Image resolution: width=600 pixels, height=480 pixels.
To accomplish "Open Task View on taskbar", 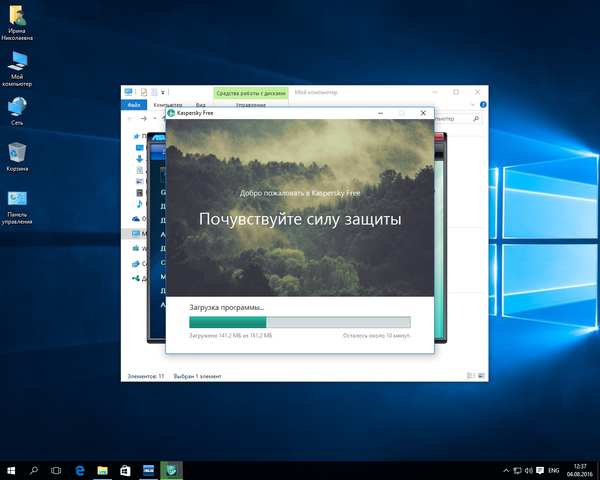I will pos(56,470).
